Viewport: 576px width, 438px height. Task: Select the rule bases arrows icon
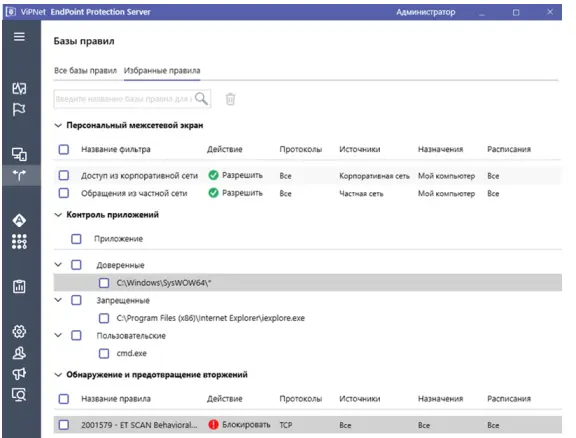[x=19, y=175]
